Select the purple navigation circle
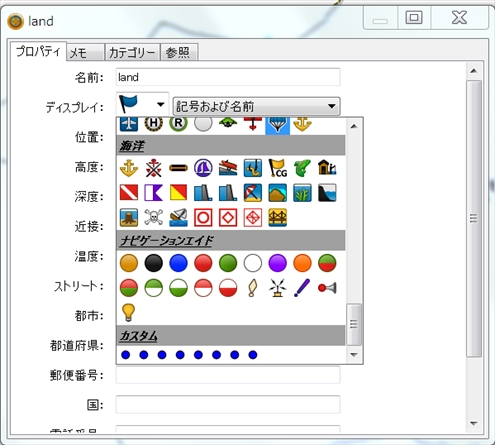 click(277, 263)
